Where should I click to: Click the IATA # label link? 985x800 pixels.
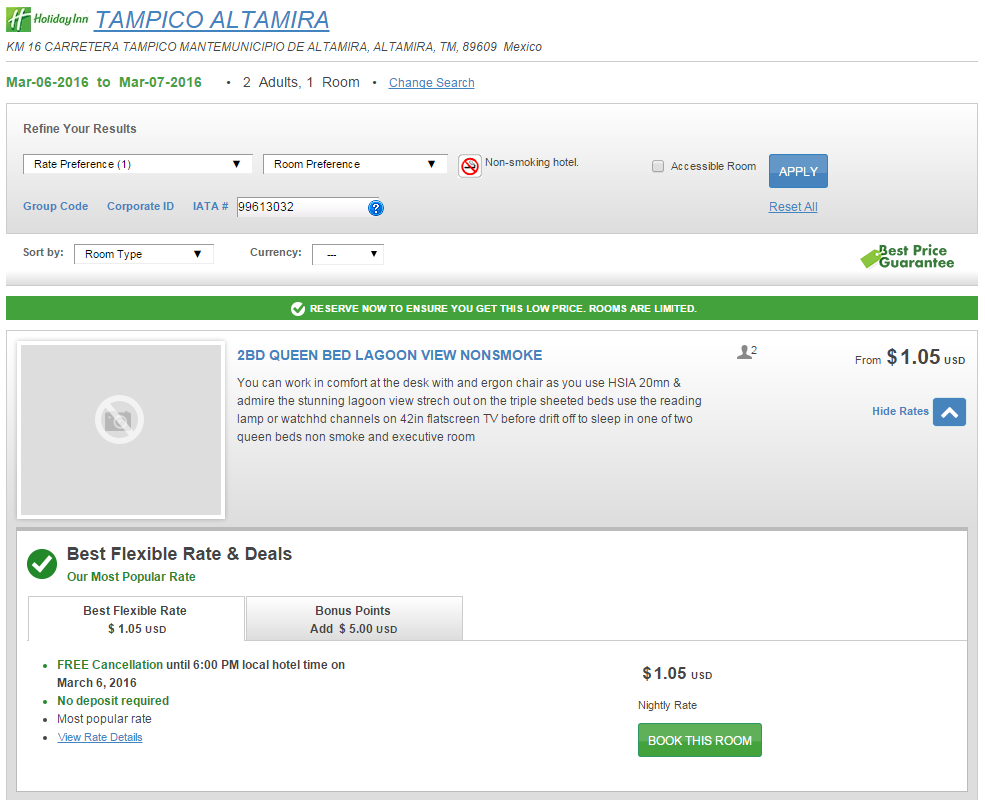(x=210, y=206)
